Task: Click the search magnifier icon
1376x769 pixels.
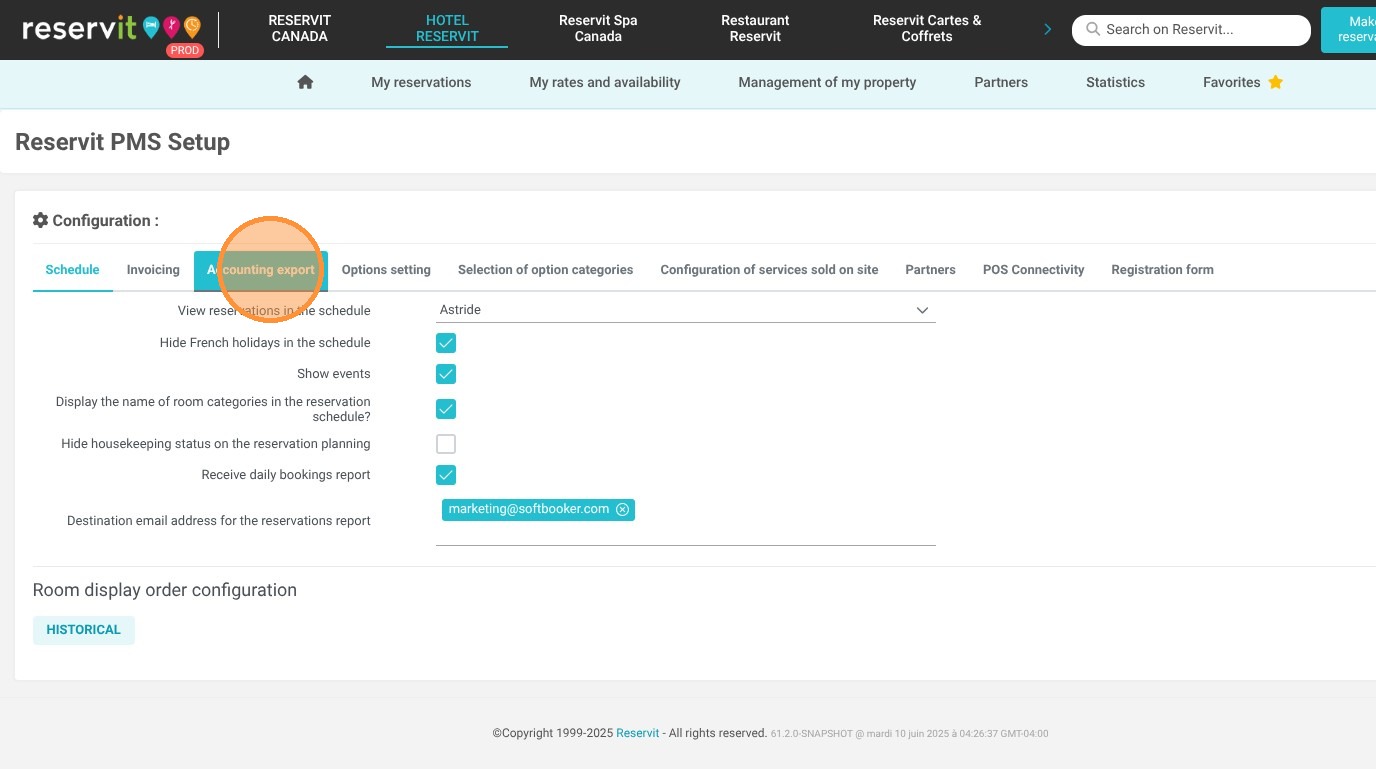Action: coord(1093,30)
